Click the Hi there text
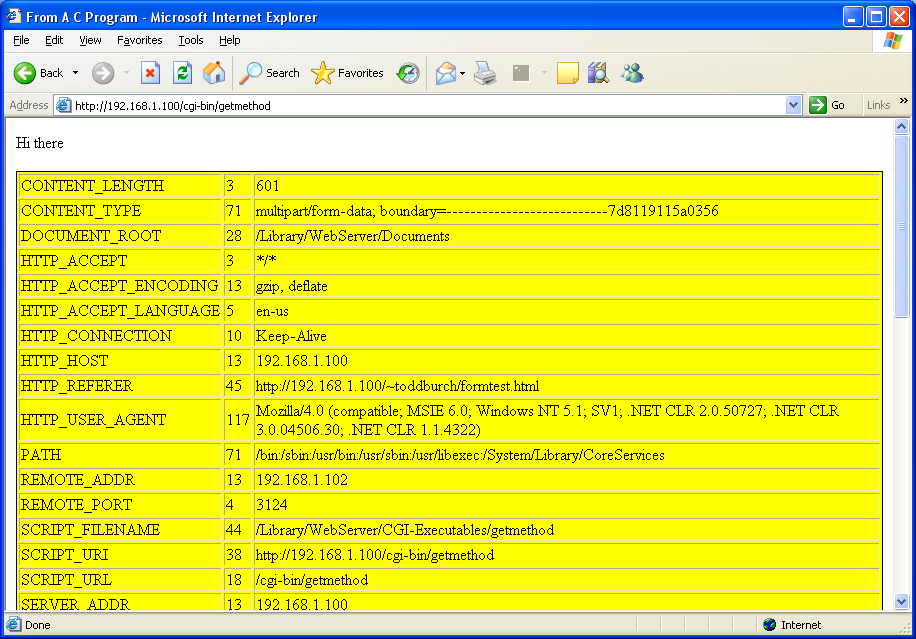This screenshot has width=916, height=639. 40,143
